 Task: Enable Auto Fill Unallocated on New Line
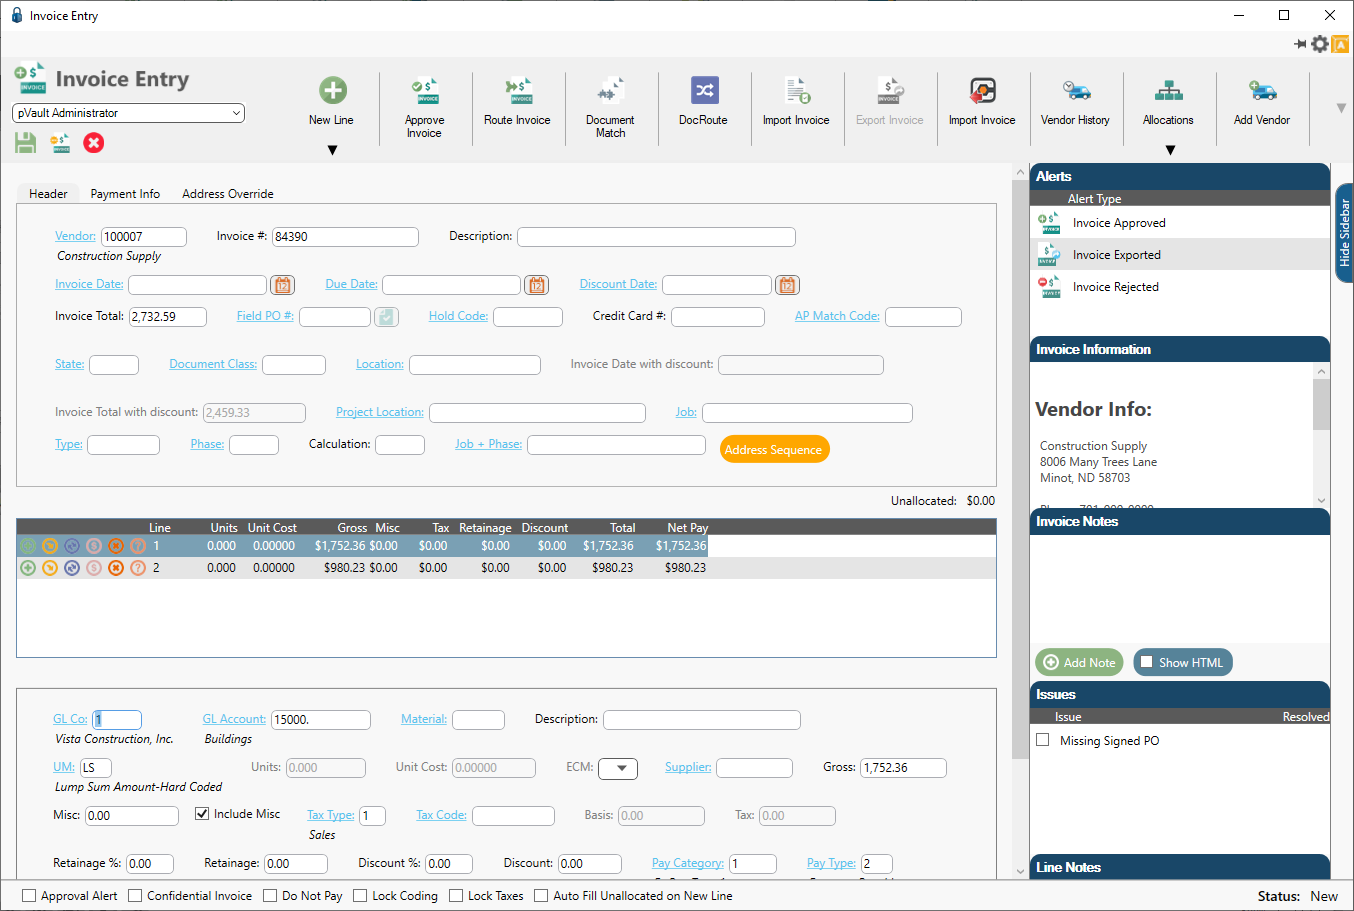coord(541,896)
